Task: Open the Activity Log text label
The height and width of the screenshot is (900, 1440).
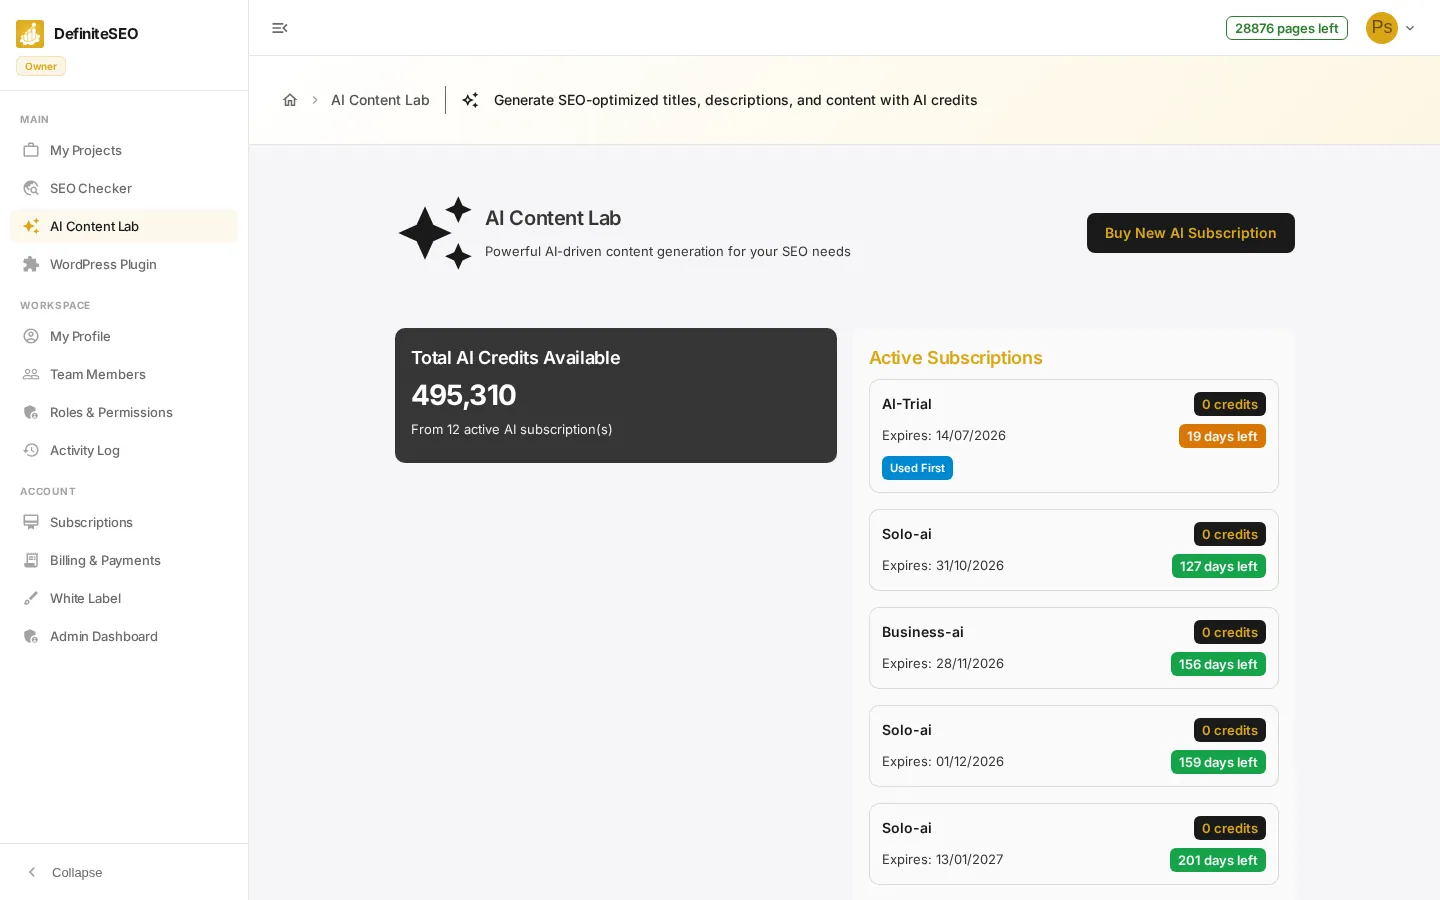Action: (x=85, y=450)
